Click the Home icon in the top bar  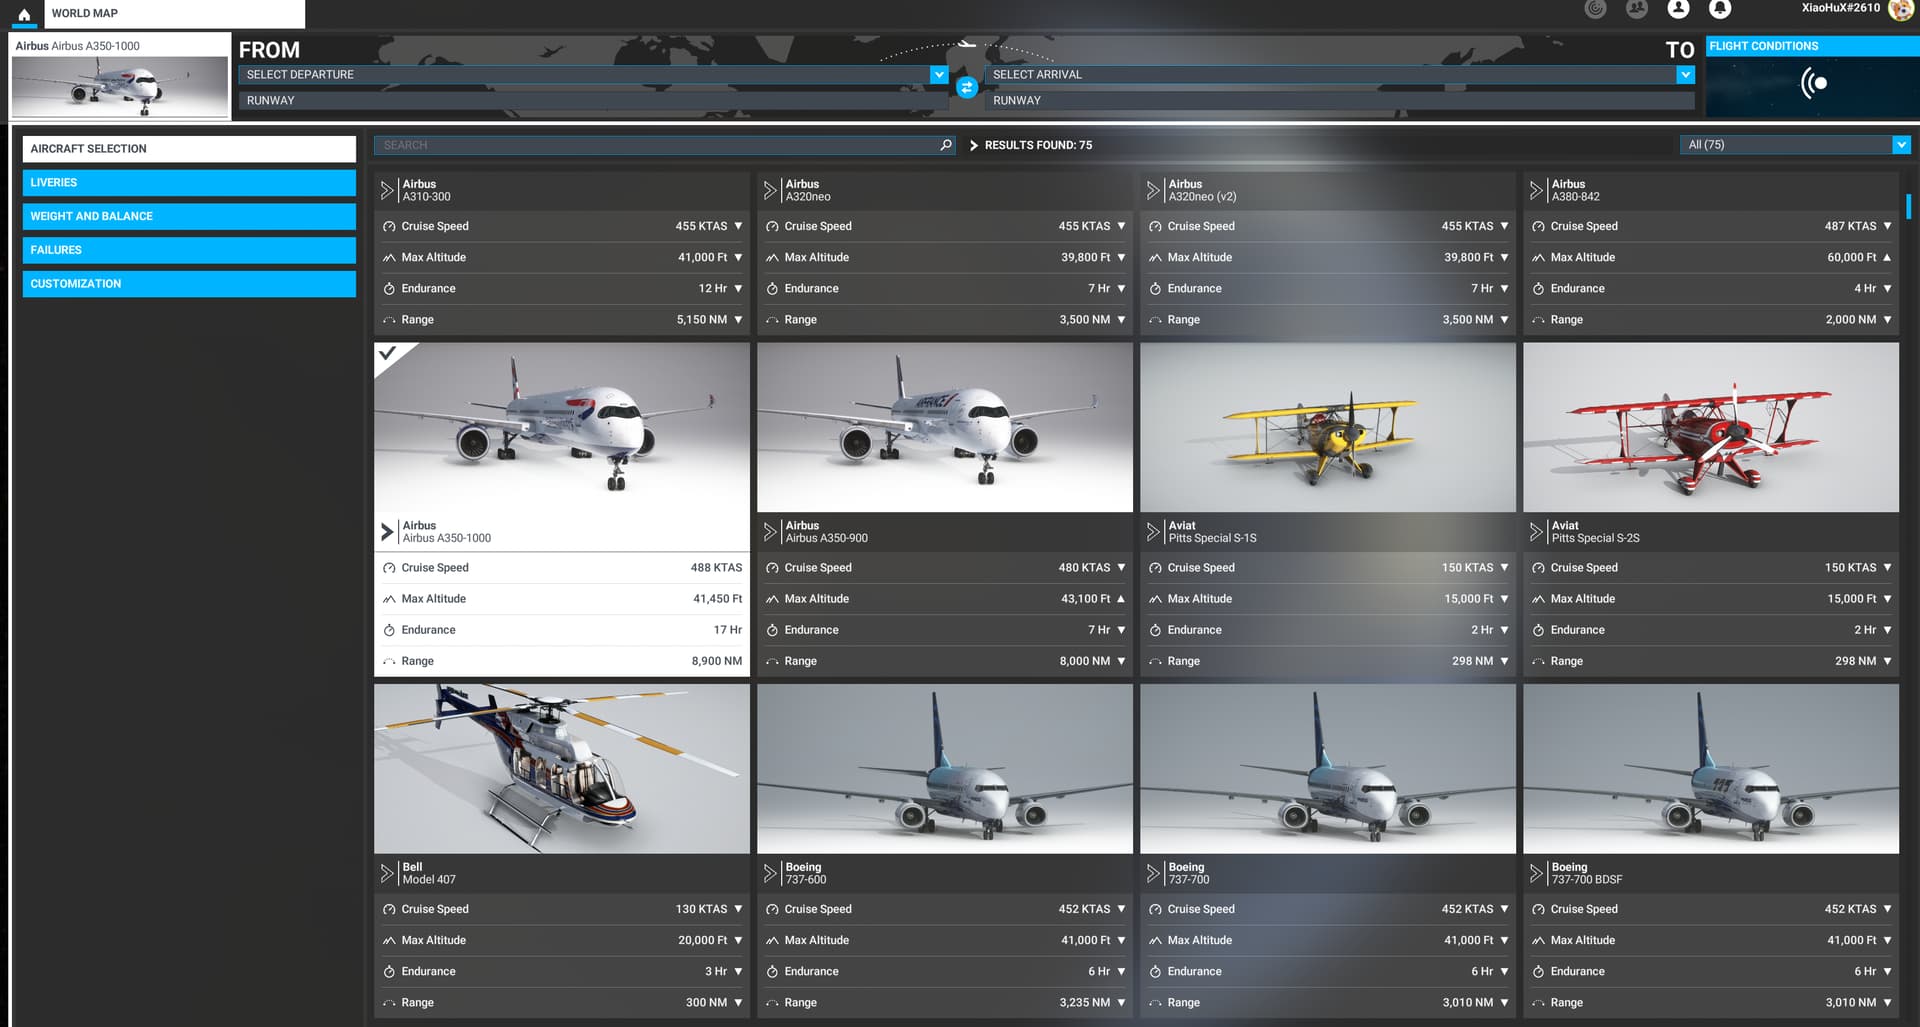tap(24, 15)
